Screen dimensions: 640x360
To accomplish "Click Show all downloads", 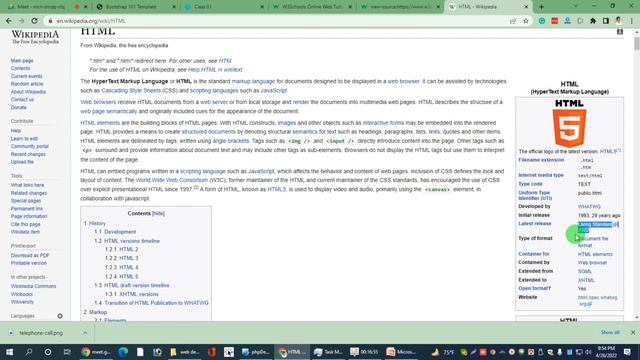I will point(610,333).
